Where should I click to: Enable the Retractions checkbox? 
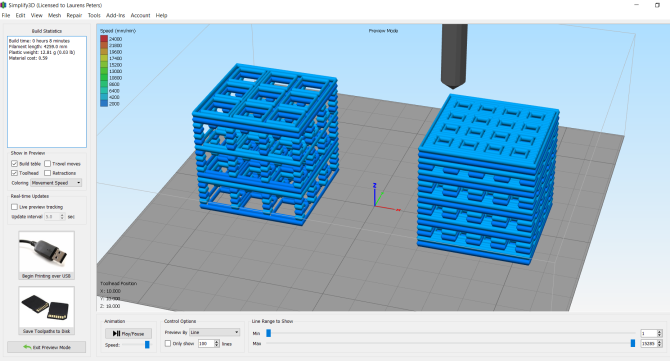click(47, 173)
